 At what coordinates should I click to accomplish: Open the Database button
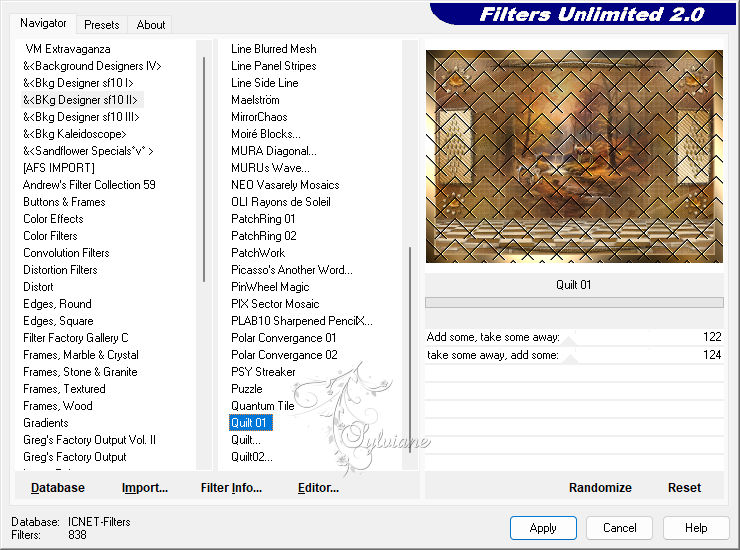58,488
